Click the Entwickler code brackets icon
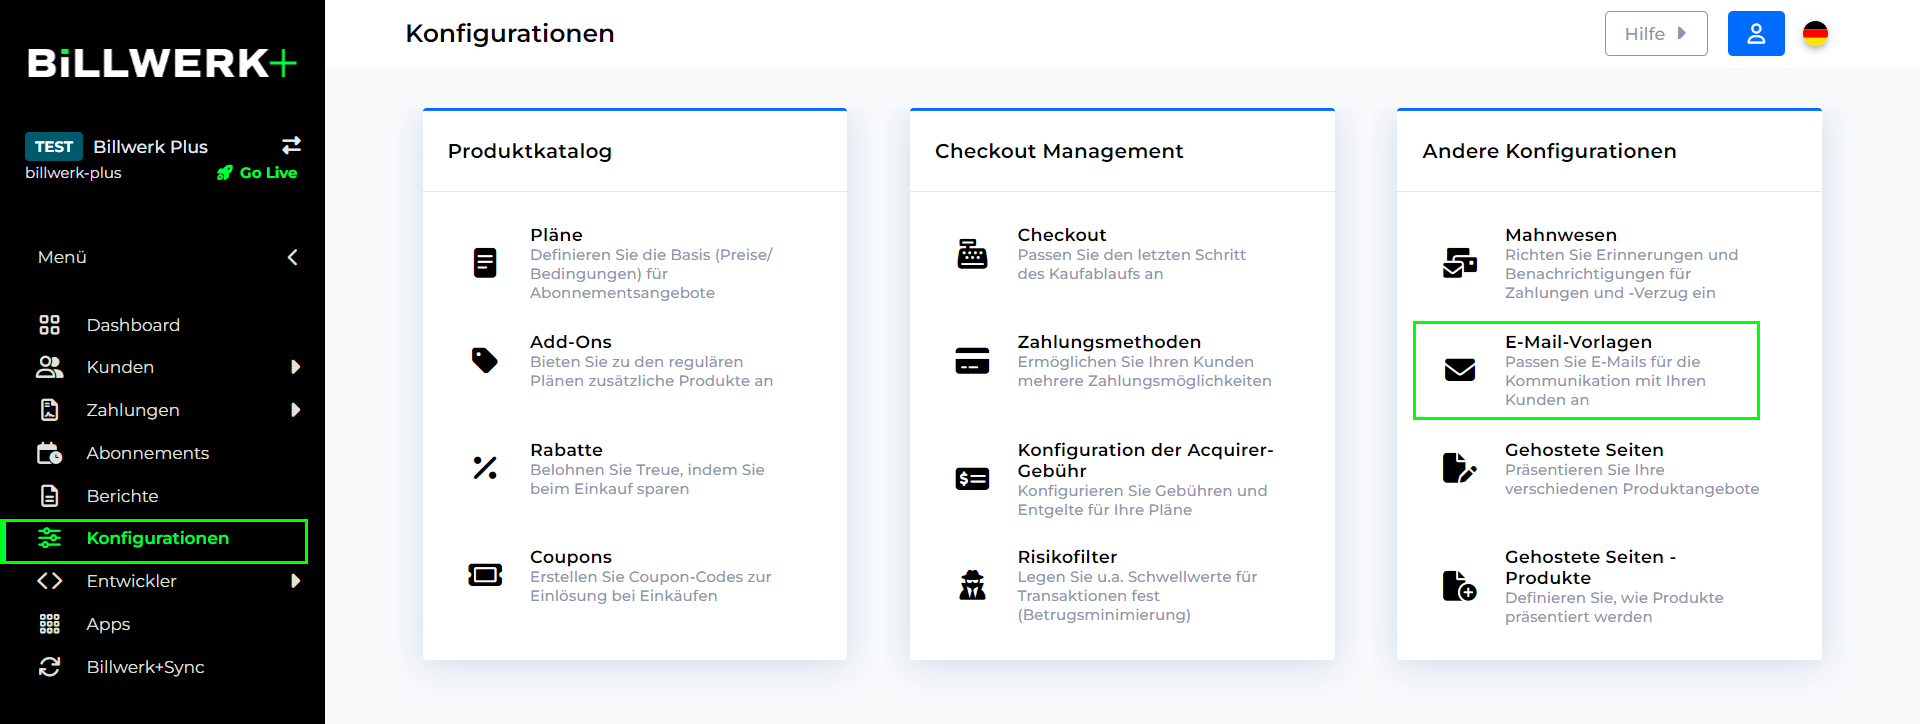Screen dimensions: 1920x724 (x=49, y=581)
